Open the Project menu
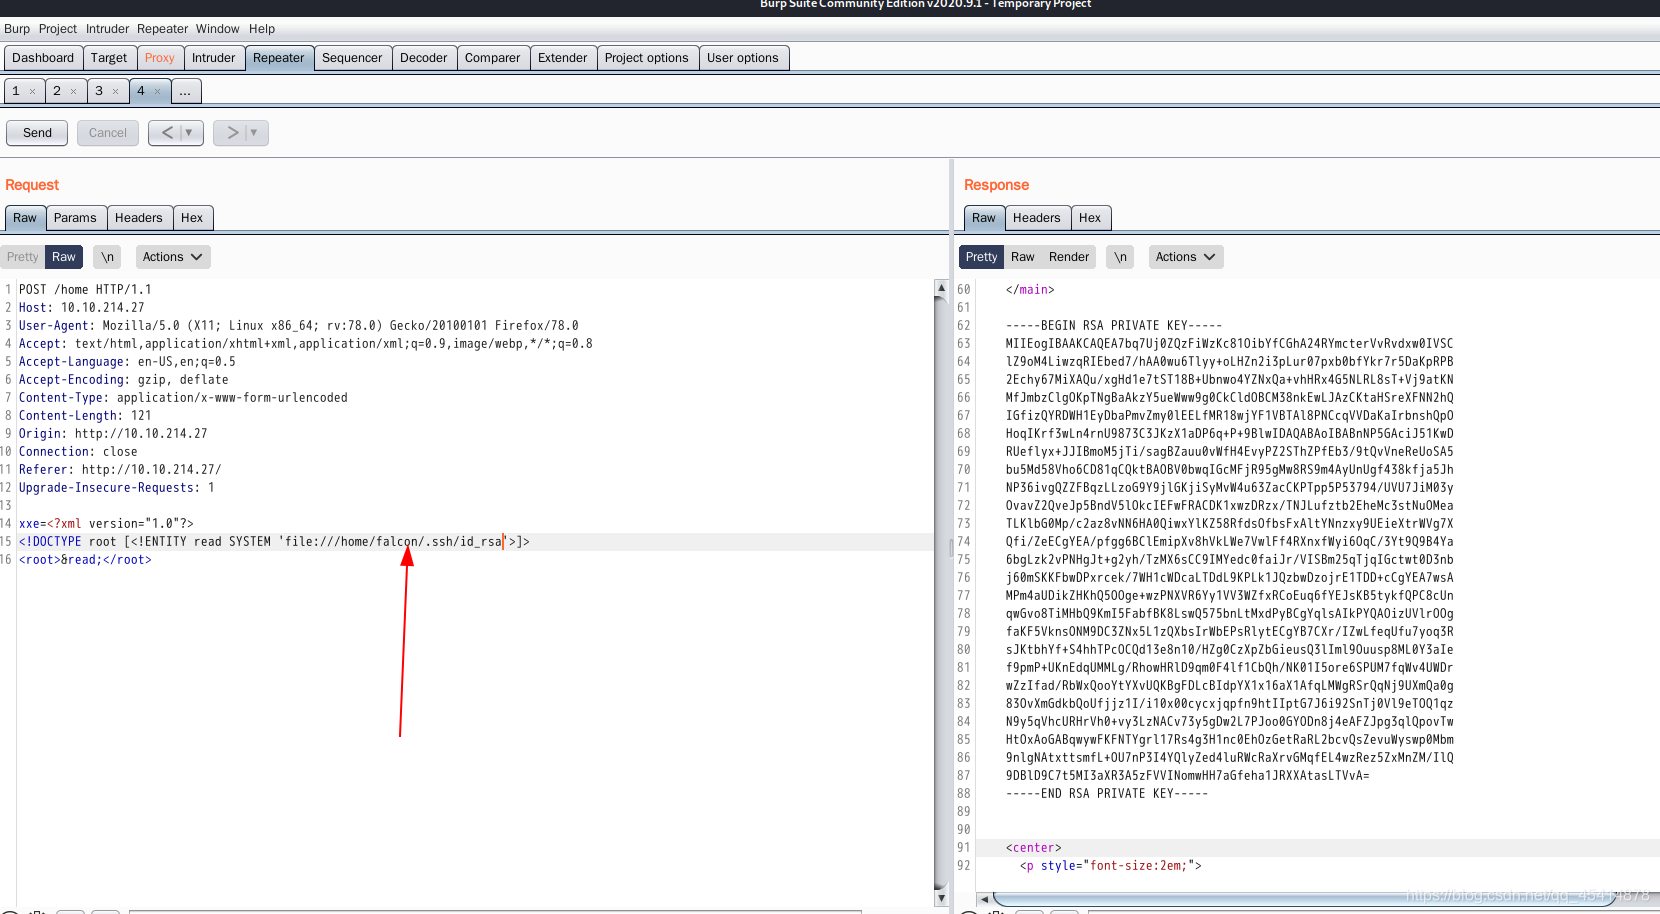This screenshot has height=914, width=1660. click(58, 29)
